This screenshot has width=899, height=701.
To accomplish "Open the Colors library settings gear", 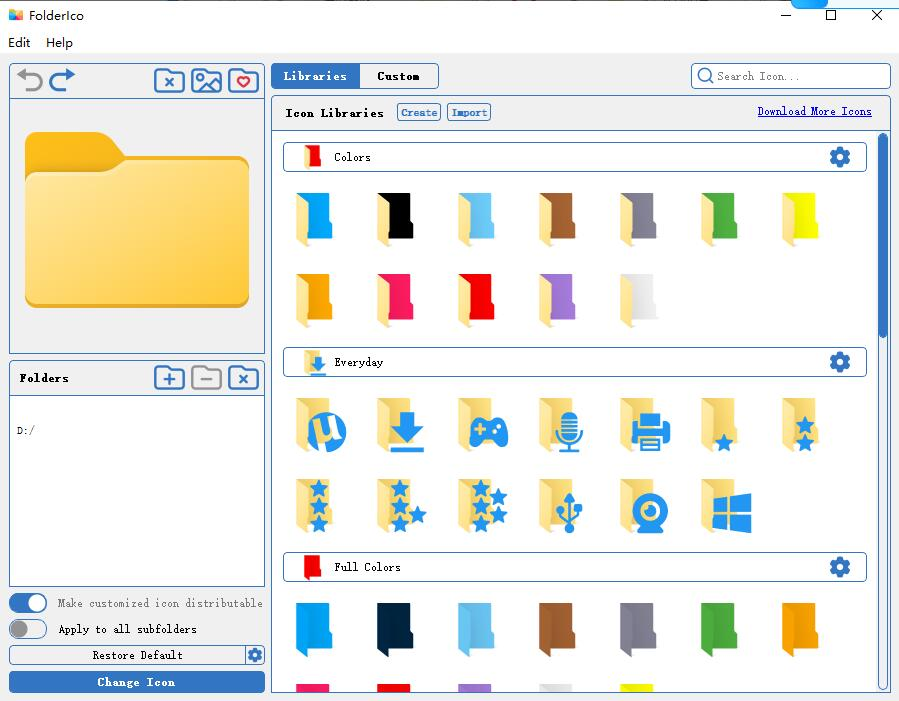I will tap(840, 157).
